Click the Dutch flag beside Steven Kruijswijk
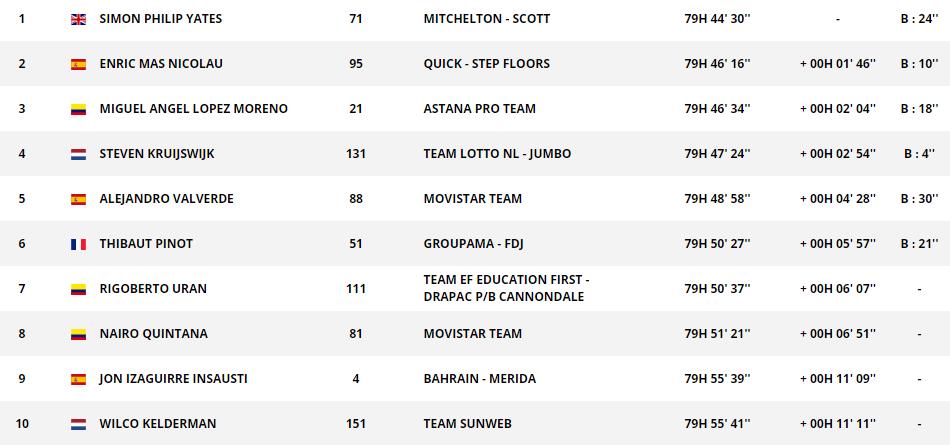The height and width of the screenshot is (445, 950). click(x=78, y=154)
